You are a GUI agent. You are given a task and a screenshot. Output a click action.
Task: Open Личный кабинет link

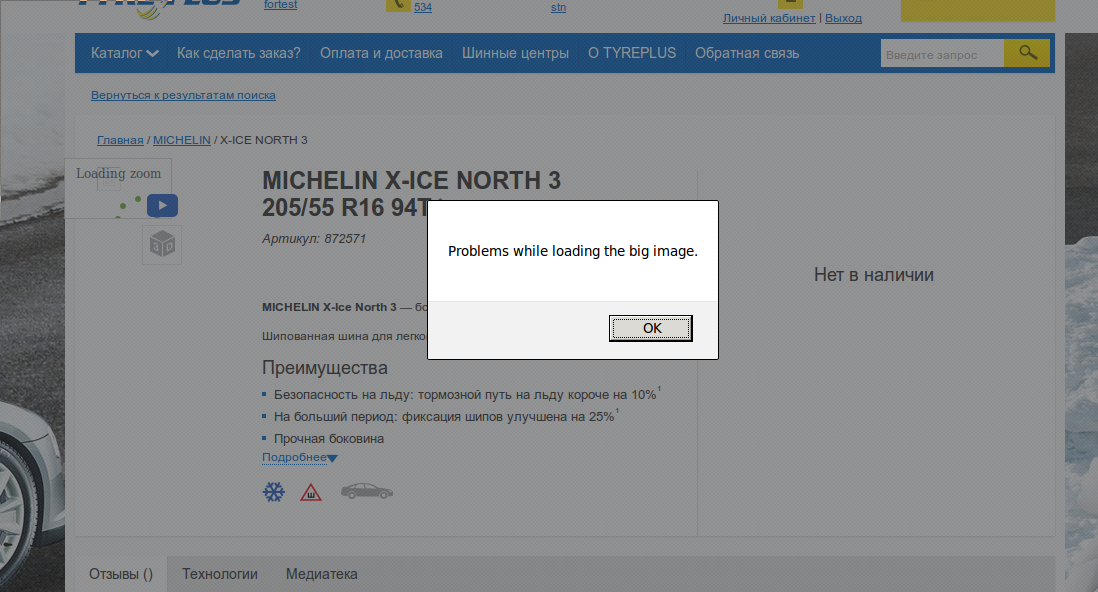coord(769,18)
